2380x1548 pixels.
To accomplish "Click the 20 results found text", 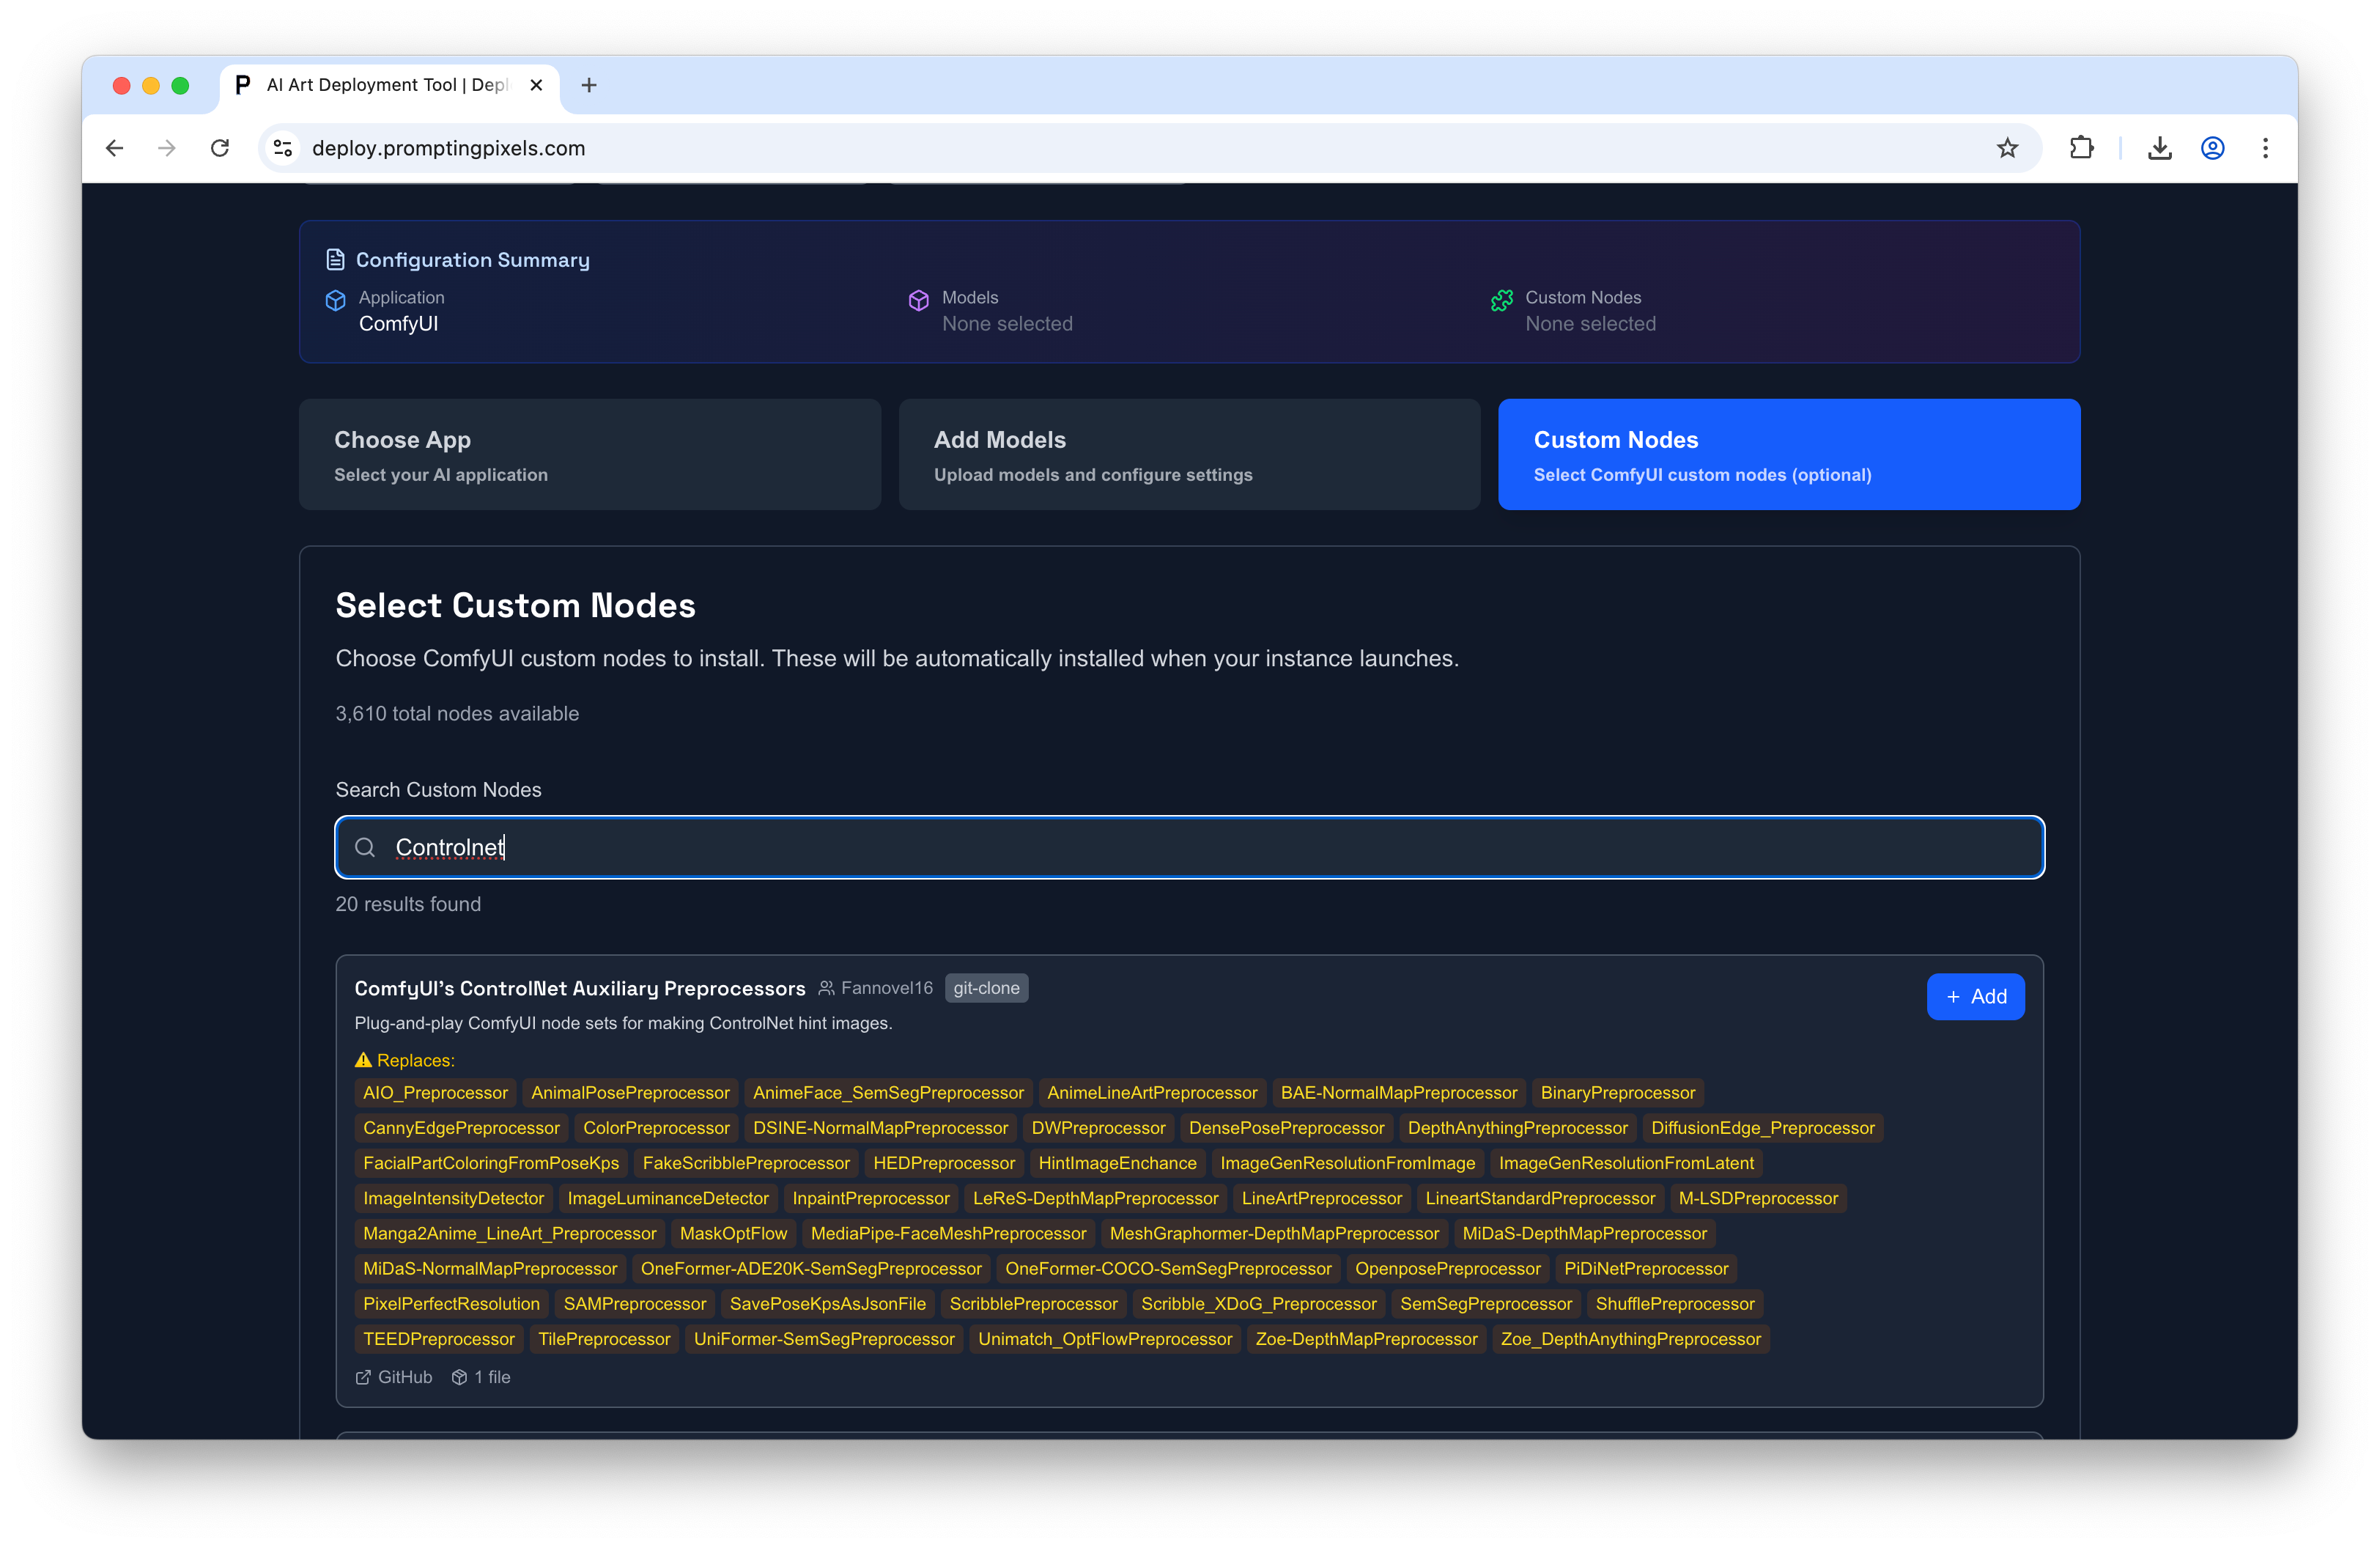I will (408, 904).
